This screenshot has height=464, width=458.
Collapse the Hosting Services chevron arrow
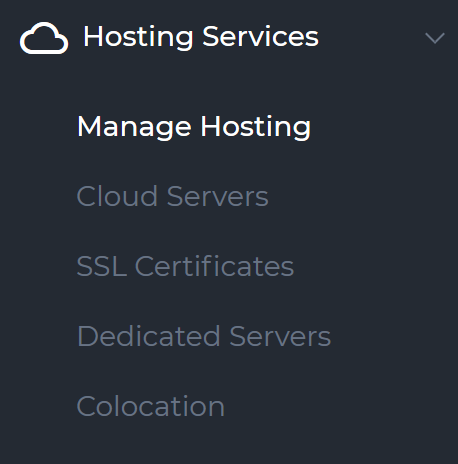tap(435, 38)
